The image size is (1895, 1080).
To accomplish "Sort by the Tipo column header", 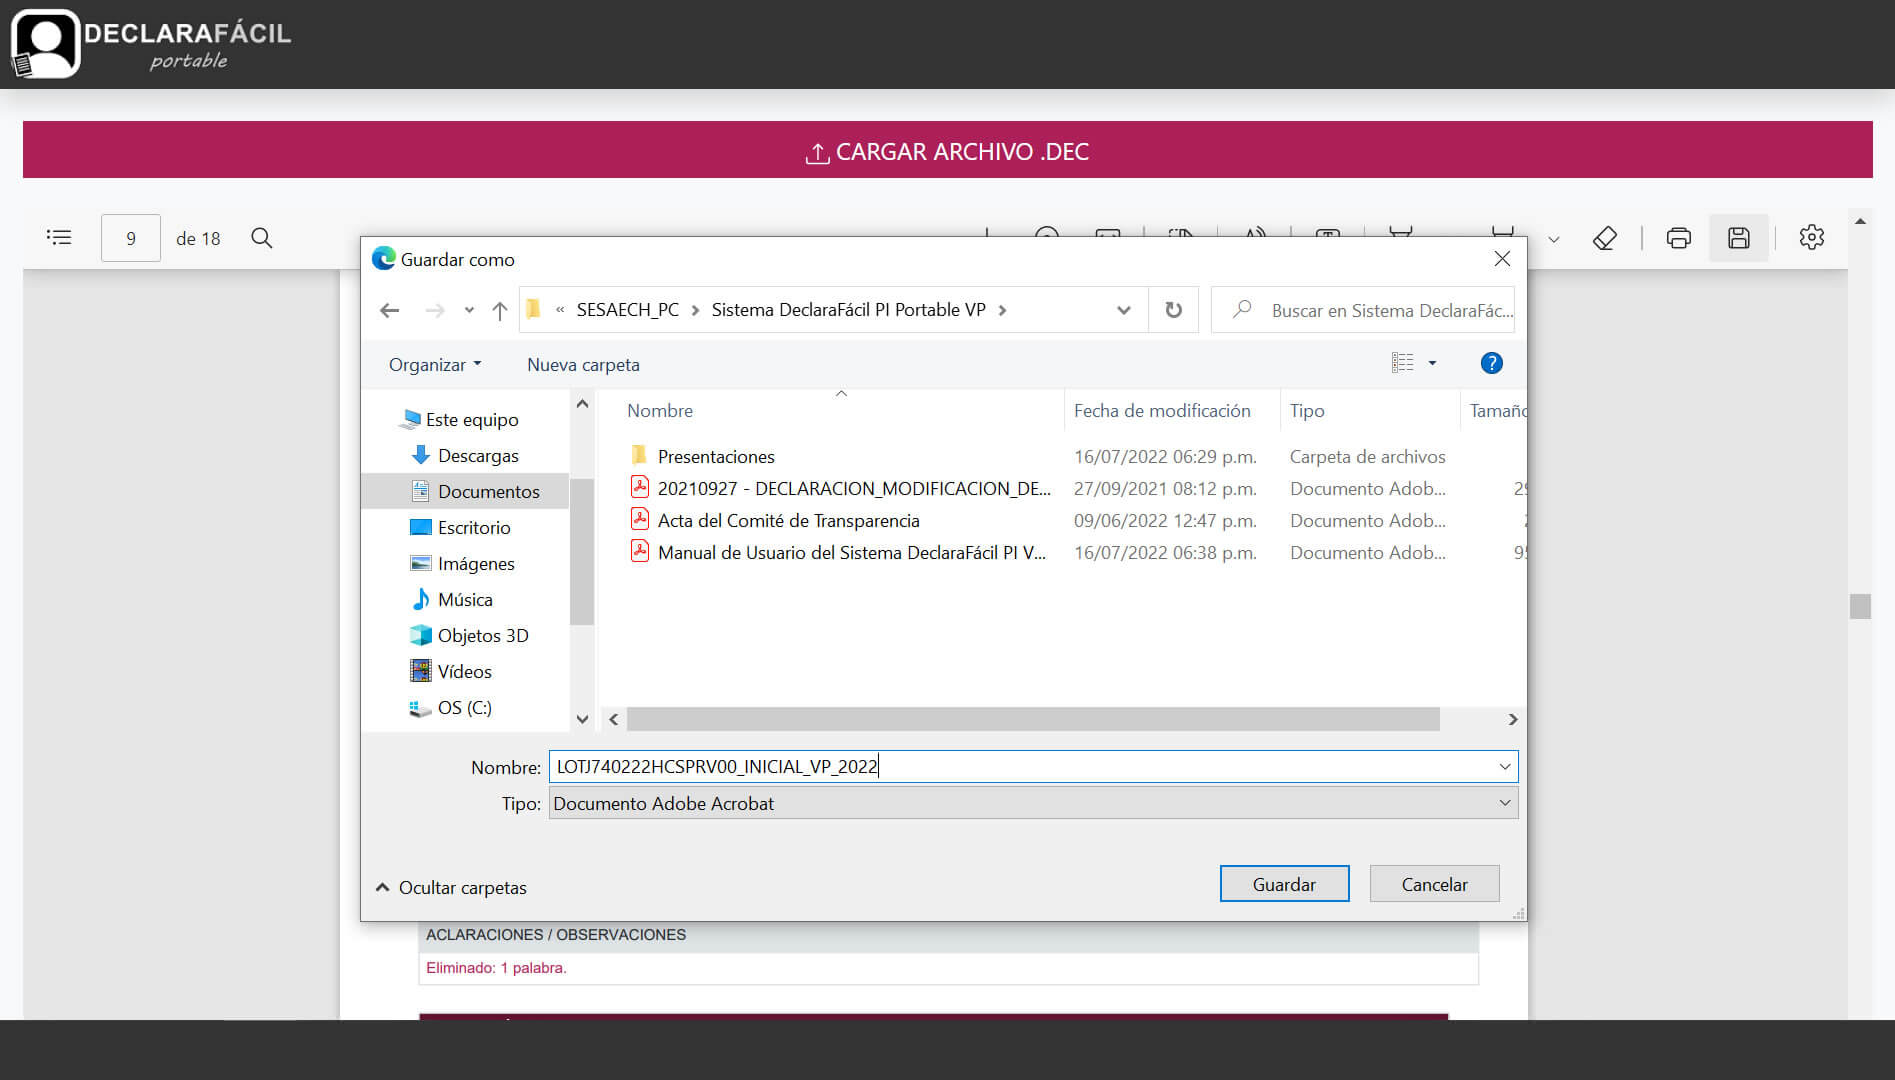I will (x=1307, y=411).
